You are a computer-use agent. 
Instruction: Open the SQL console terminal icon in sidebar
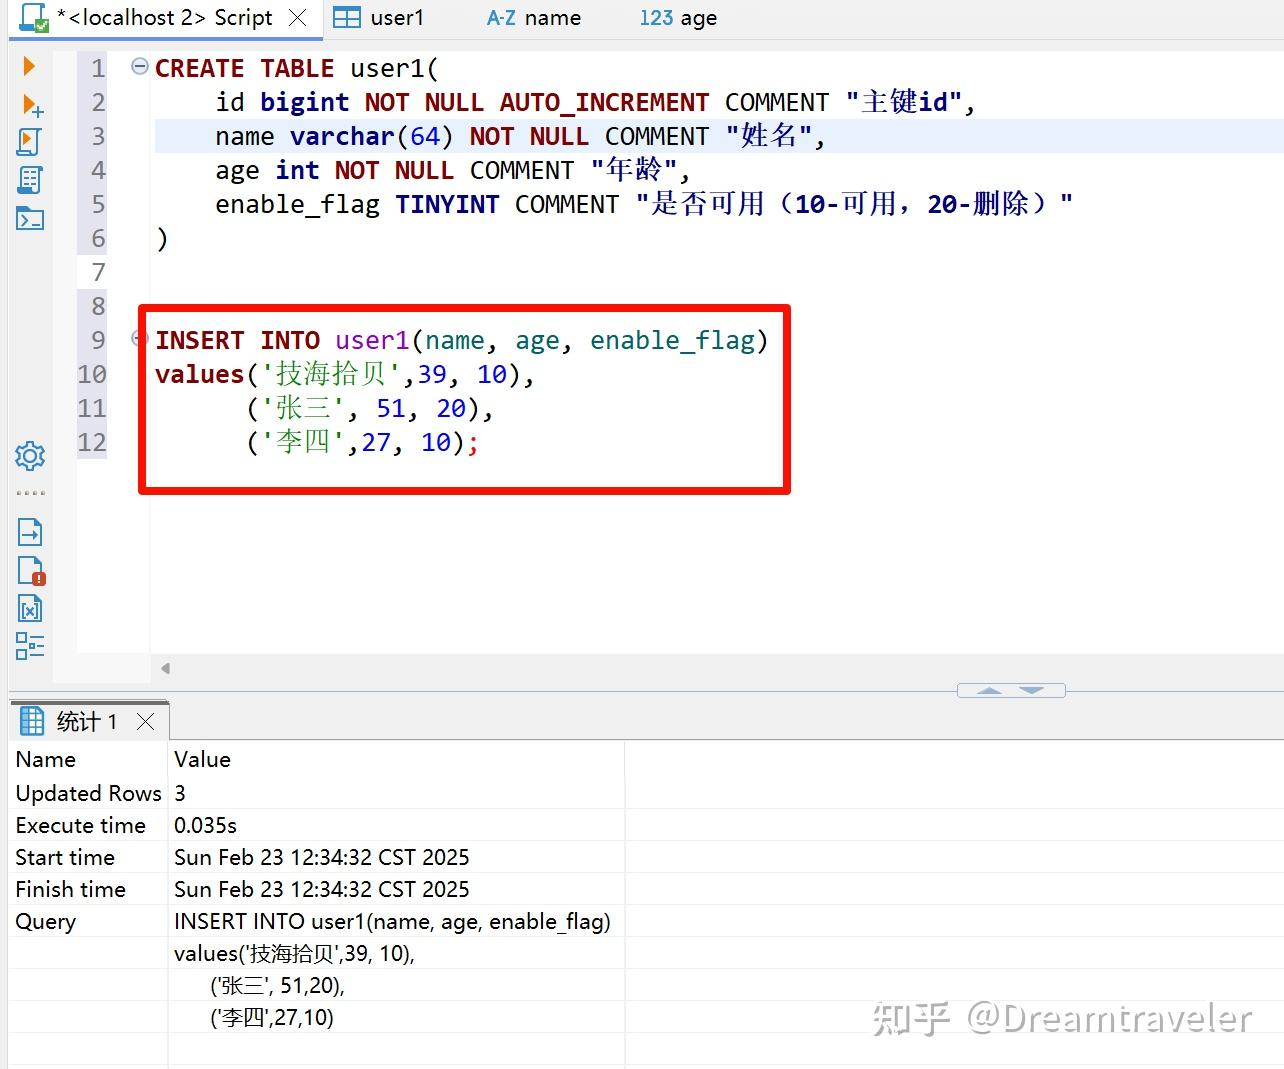(x=29, y=218)
